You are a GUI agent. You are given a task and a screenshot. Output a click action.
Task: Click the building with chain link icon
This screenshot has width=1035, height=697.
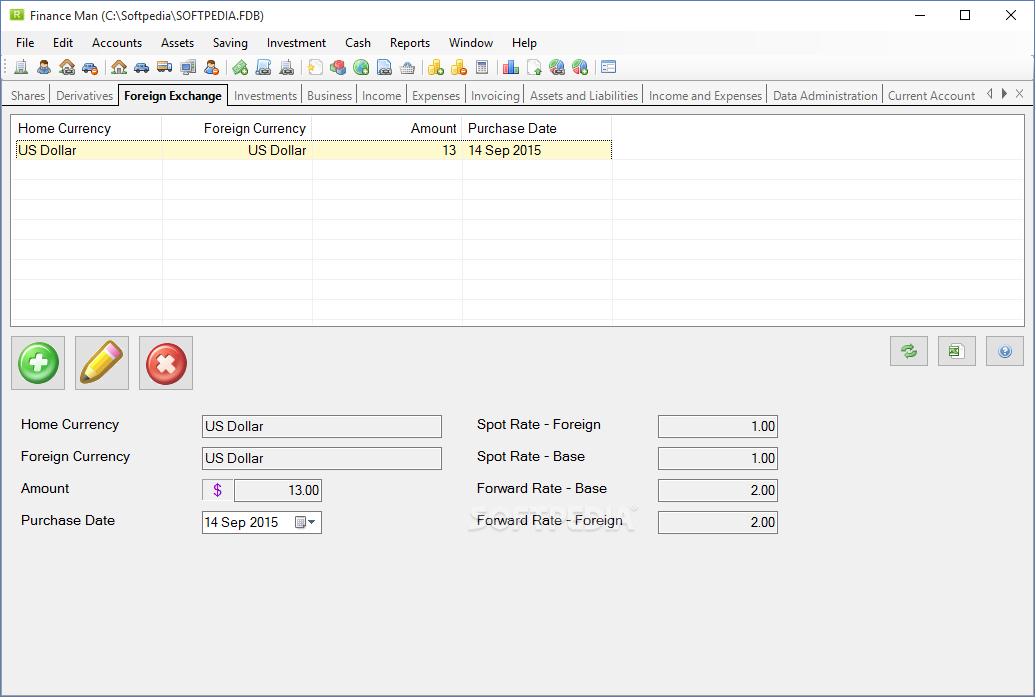click(x=286, y=67)
